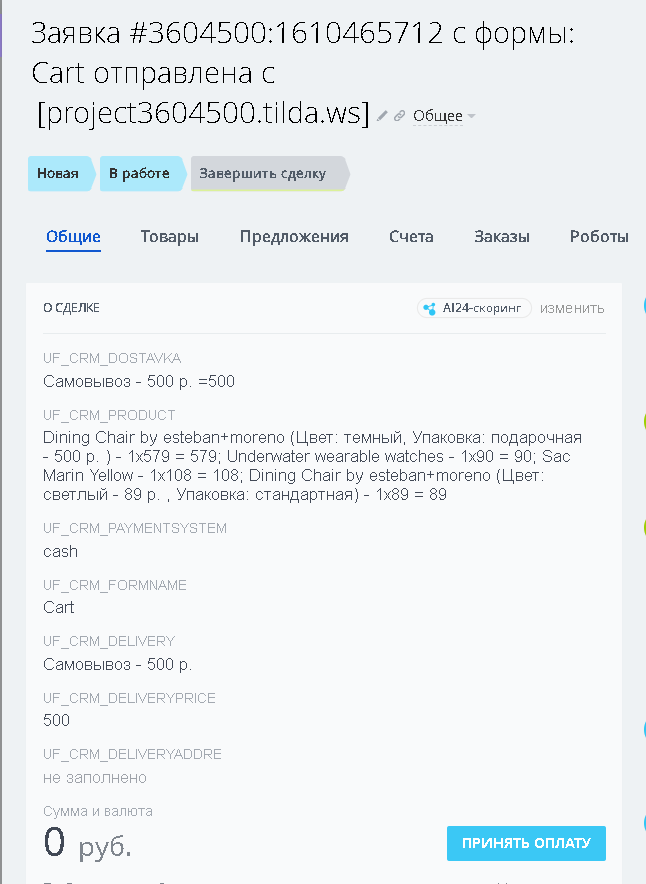Click the Завершить сделку stage
This screenshot has height=884, width=646.
coord(269,174)
